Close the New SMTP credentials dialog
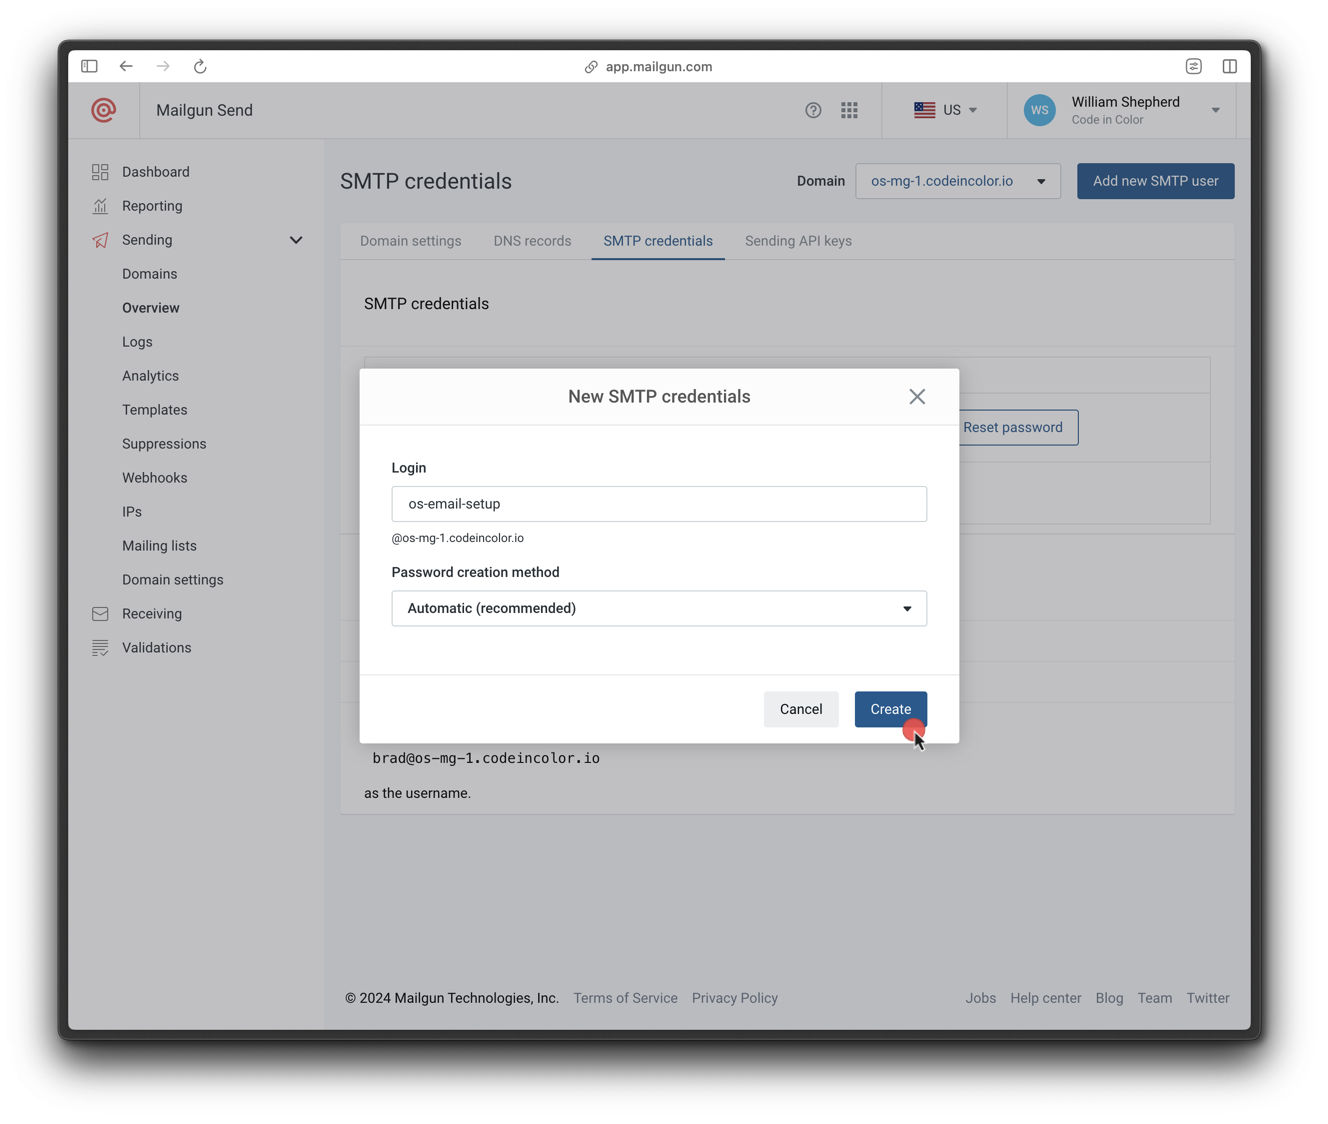Viewport: 1328px width, 1124px height. point(917,397)
